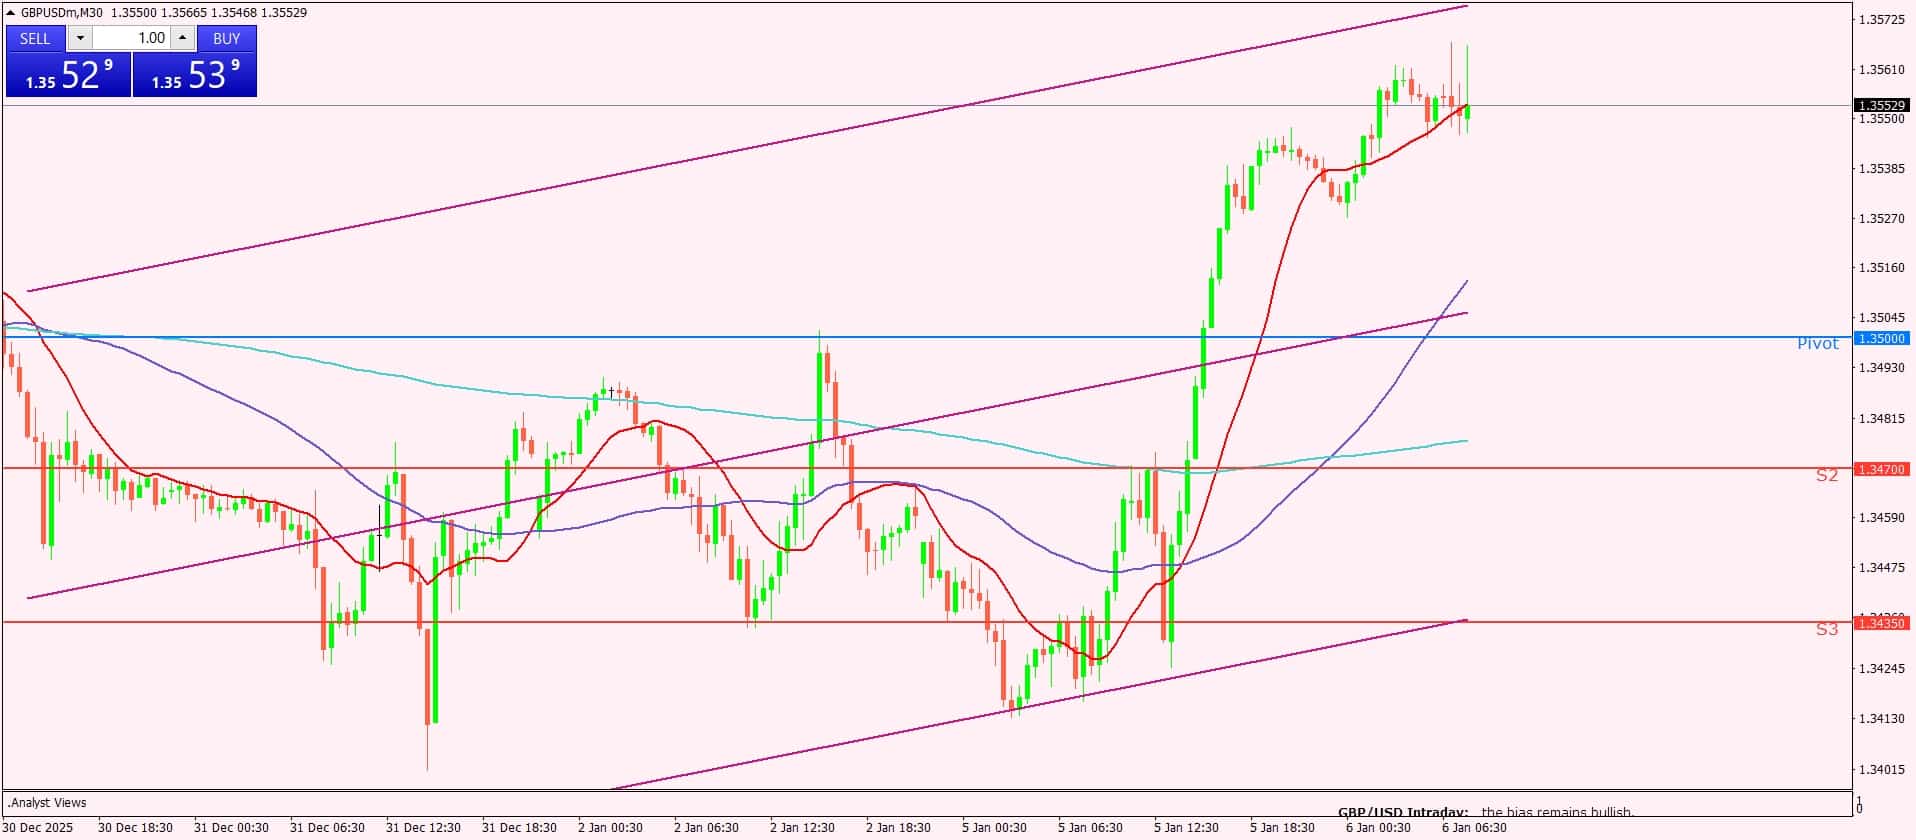
Task: Increase trade volume with the up arrow
Action: point(182,38)
